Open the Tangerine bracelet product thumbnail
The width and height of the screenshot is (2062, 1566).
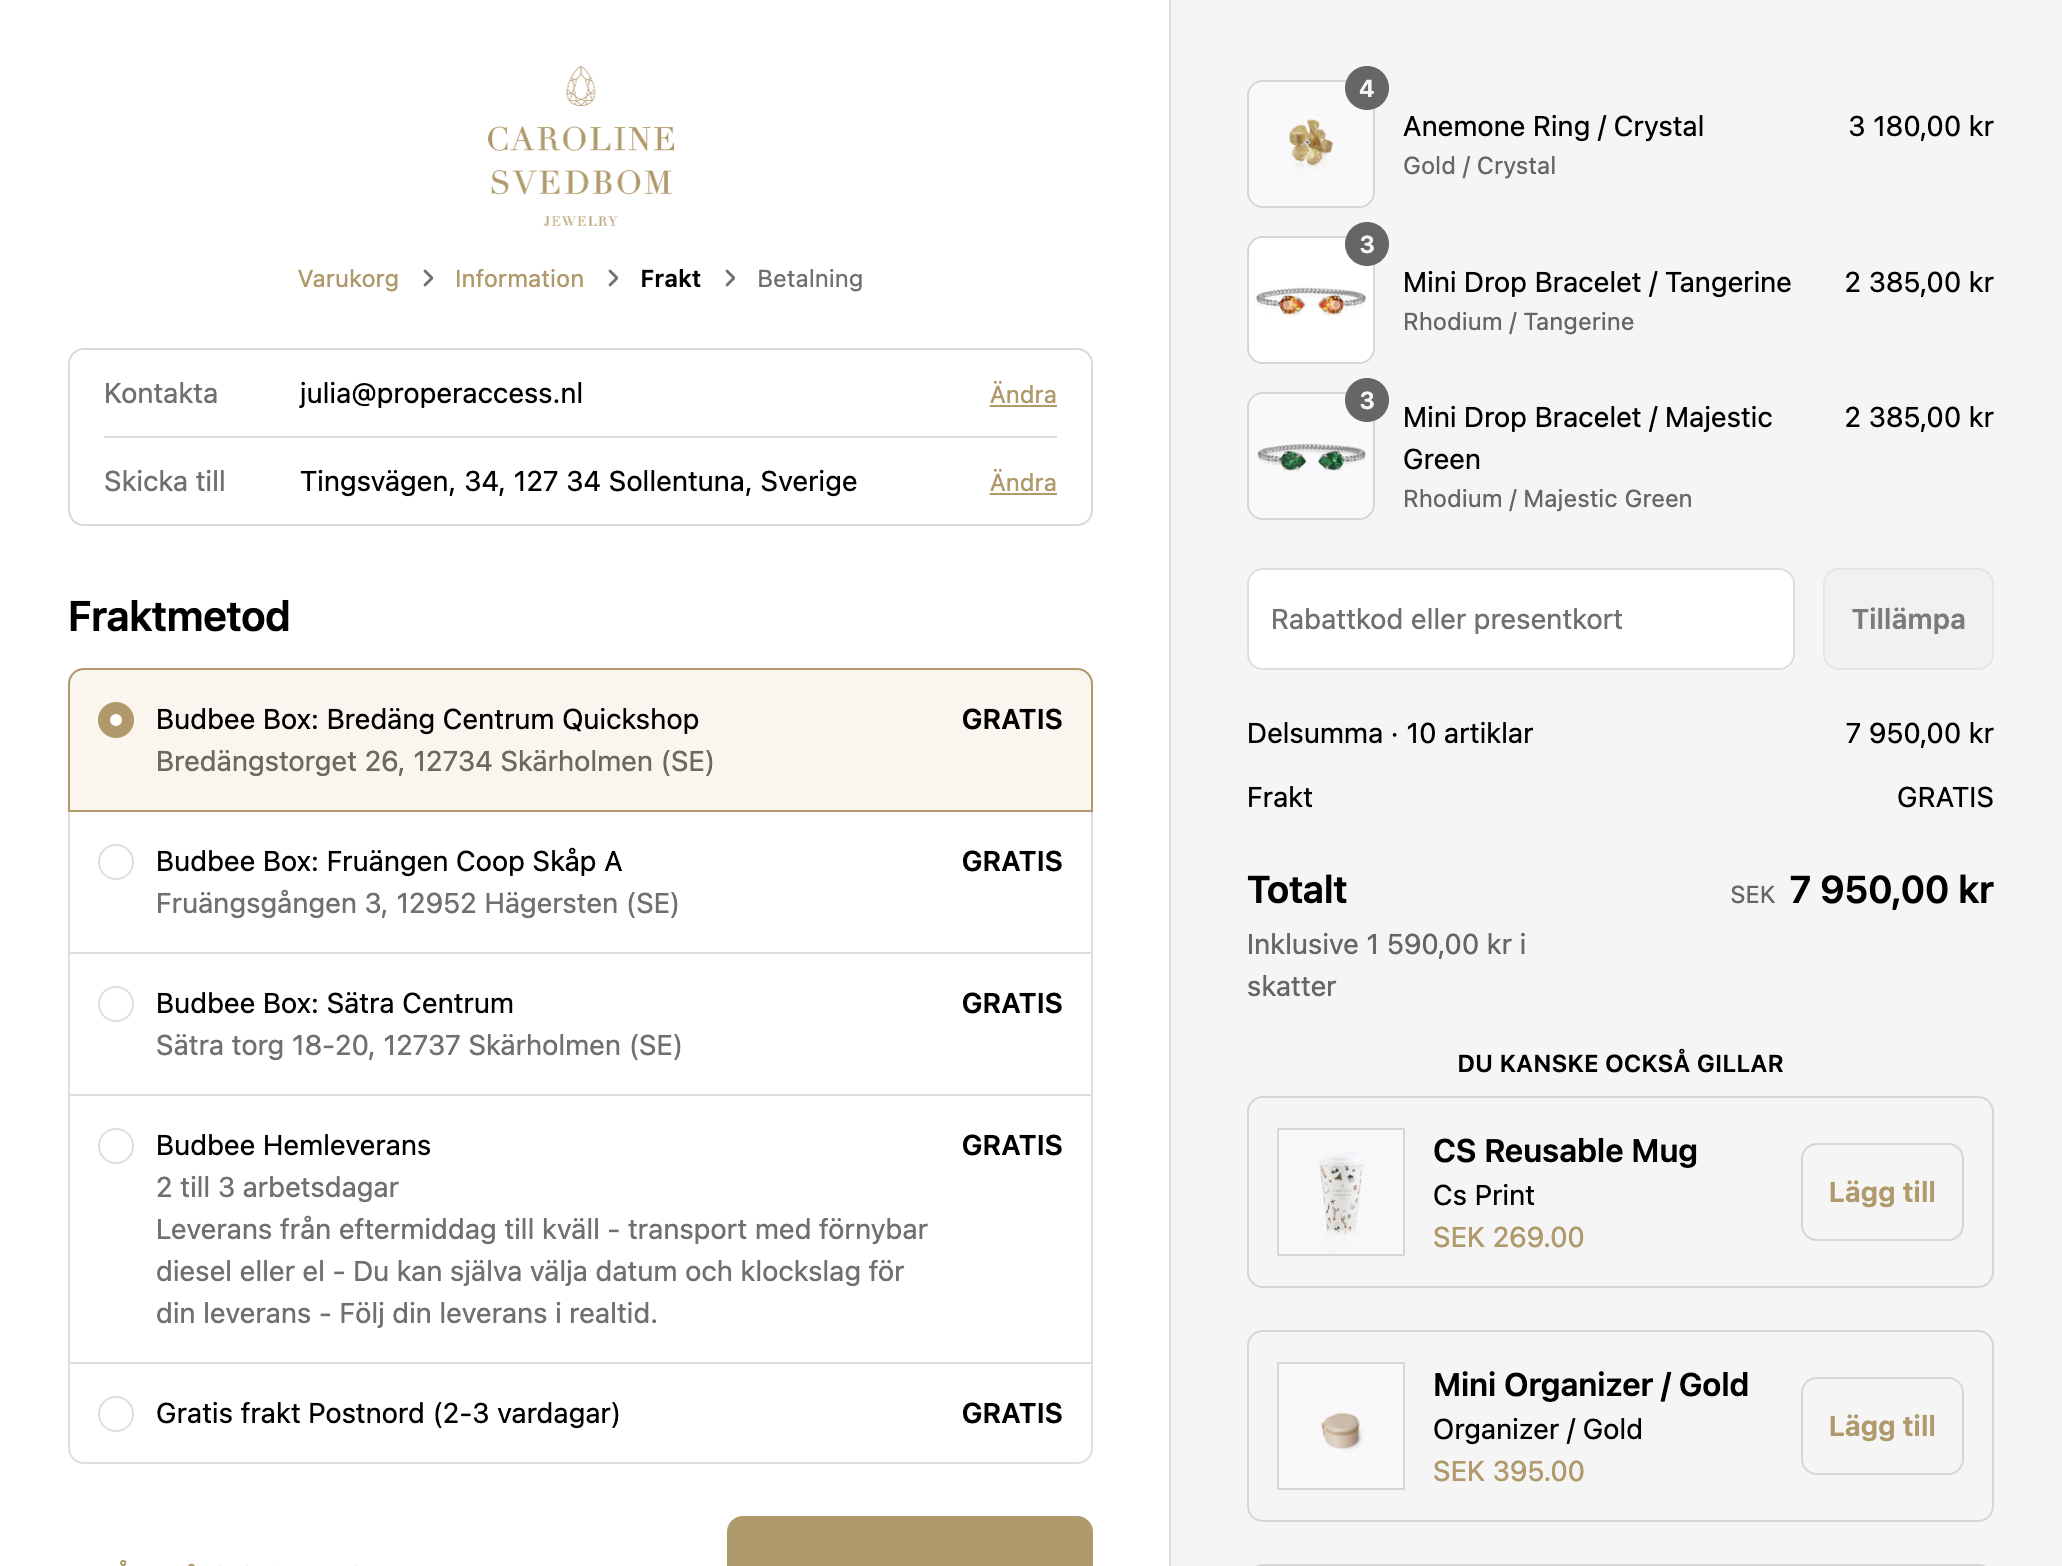pos(1310,300)
